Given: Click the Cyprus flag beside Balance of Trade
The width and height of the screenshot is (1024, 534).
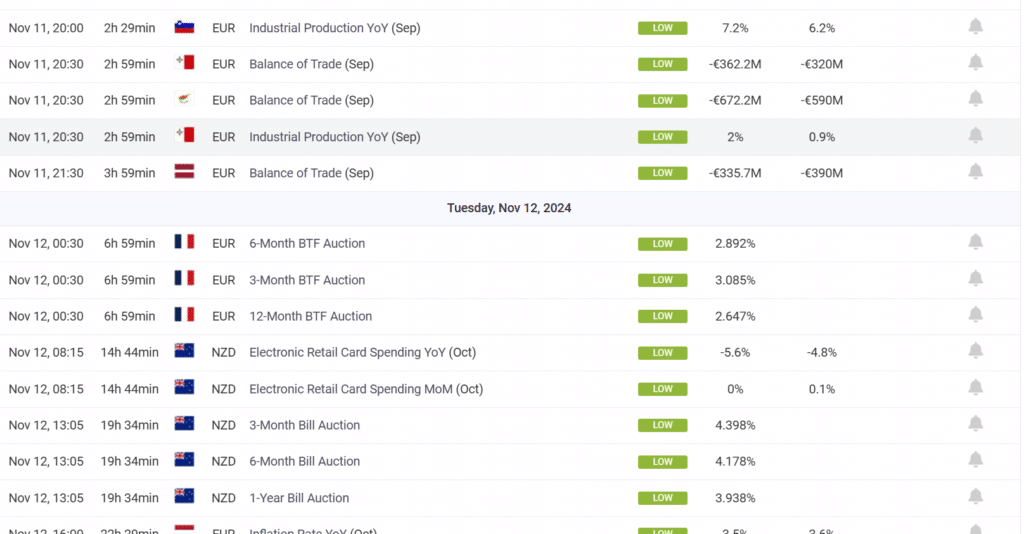Looking at the screenshot, I should coord(184,99).
